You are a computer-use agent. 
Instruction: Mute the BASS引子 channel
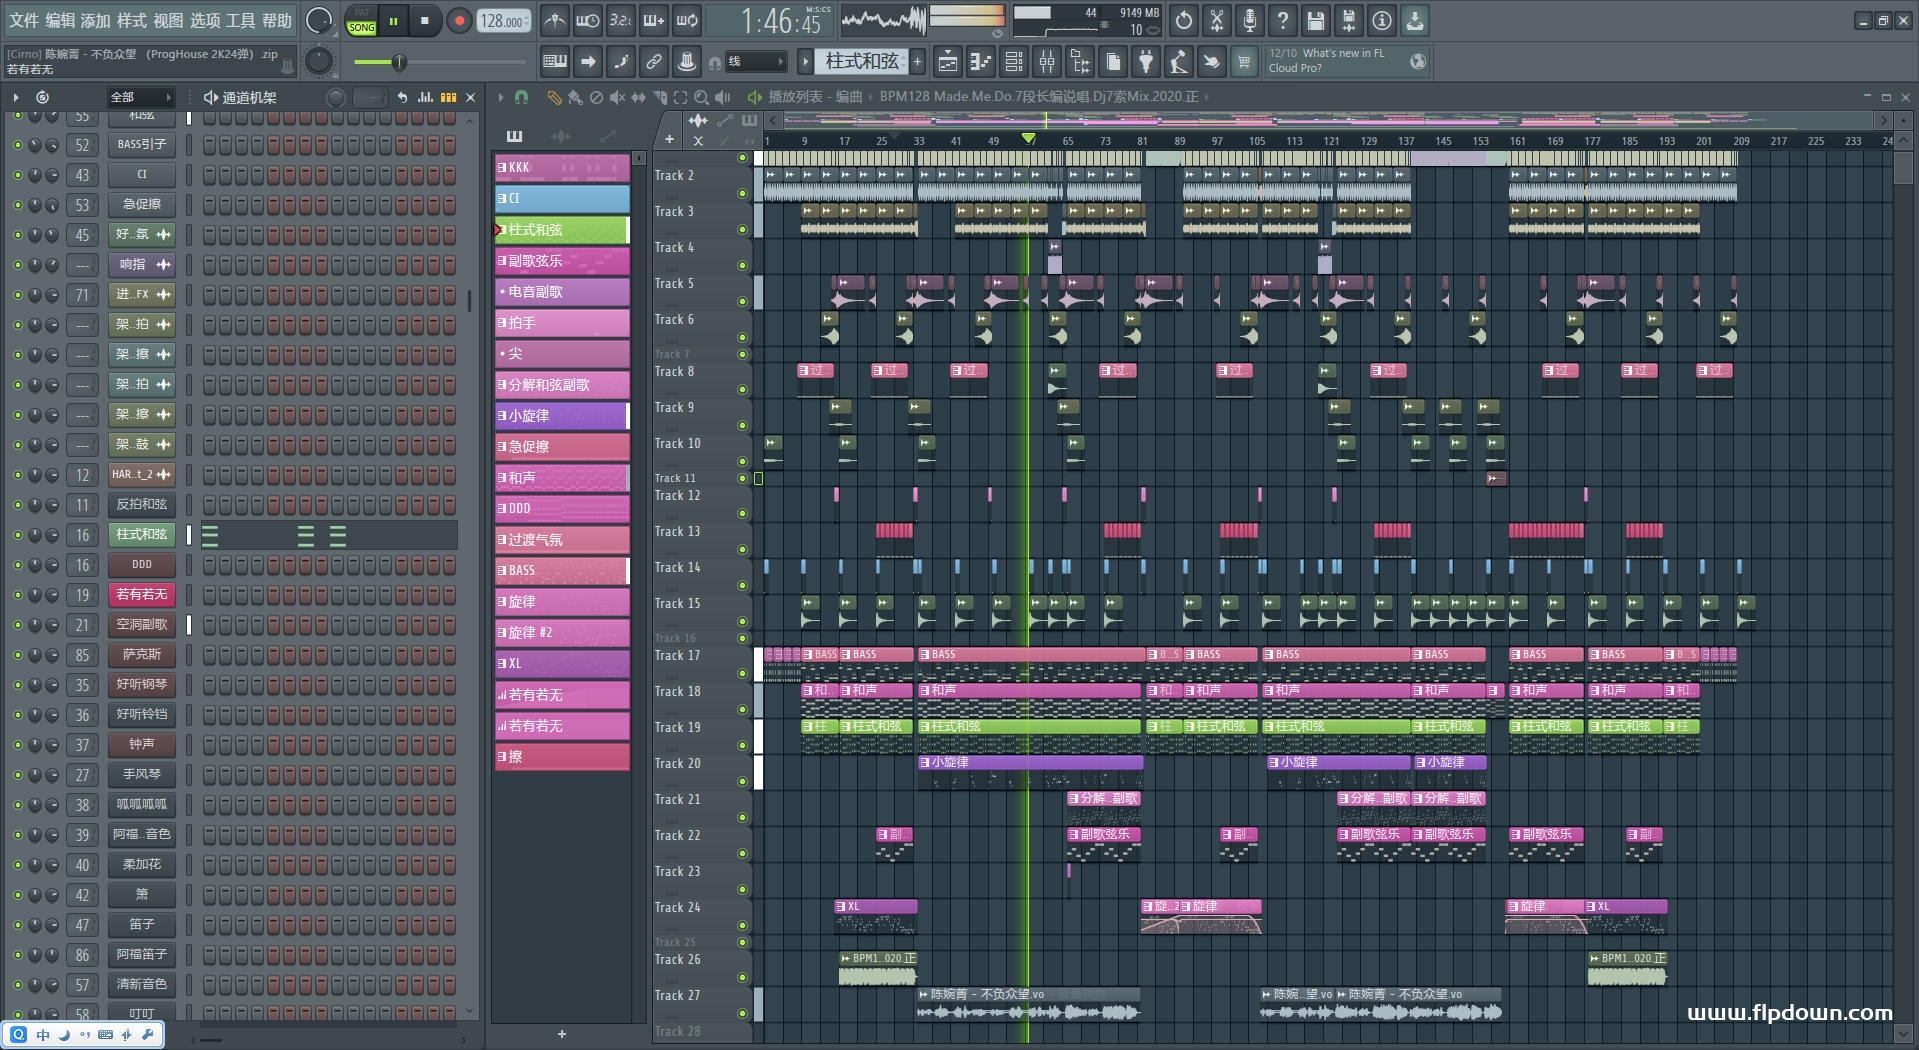point(17,145)
